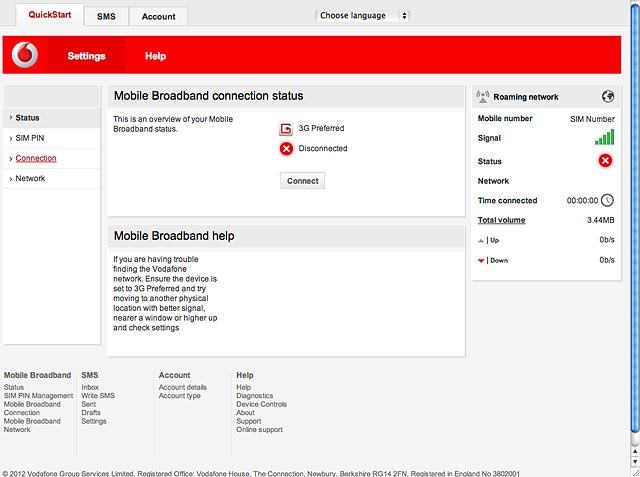Image resolution: width=640 pixels, height=477 pixels.
Task: Open the Help menu in red bar
Action: pos(156,56)
